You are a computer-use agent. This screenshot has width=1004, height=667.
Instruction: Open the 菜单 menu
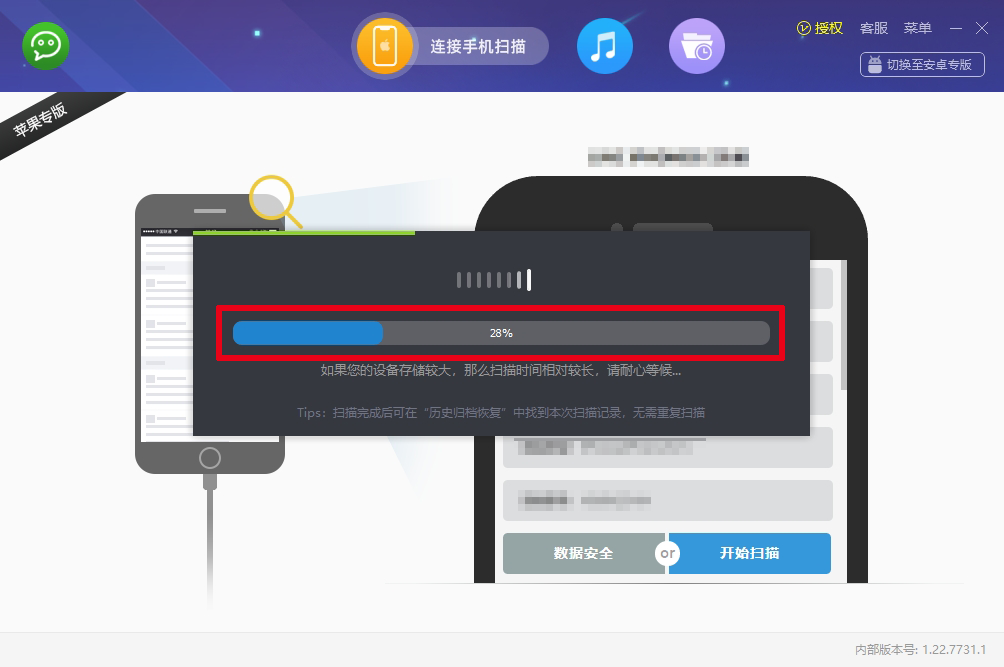pyautogui.click(x=917, y=28)
